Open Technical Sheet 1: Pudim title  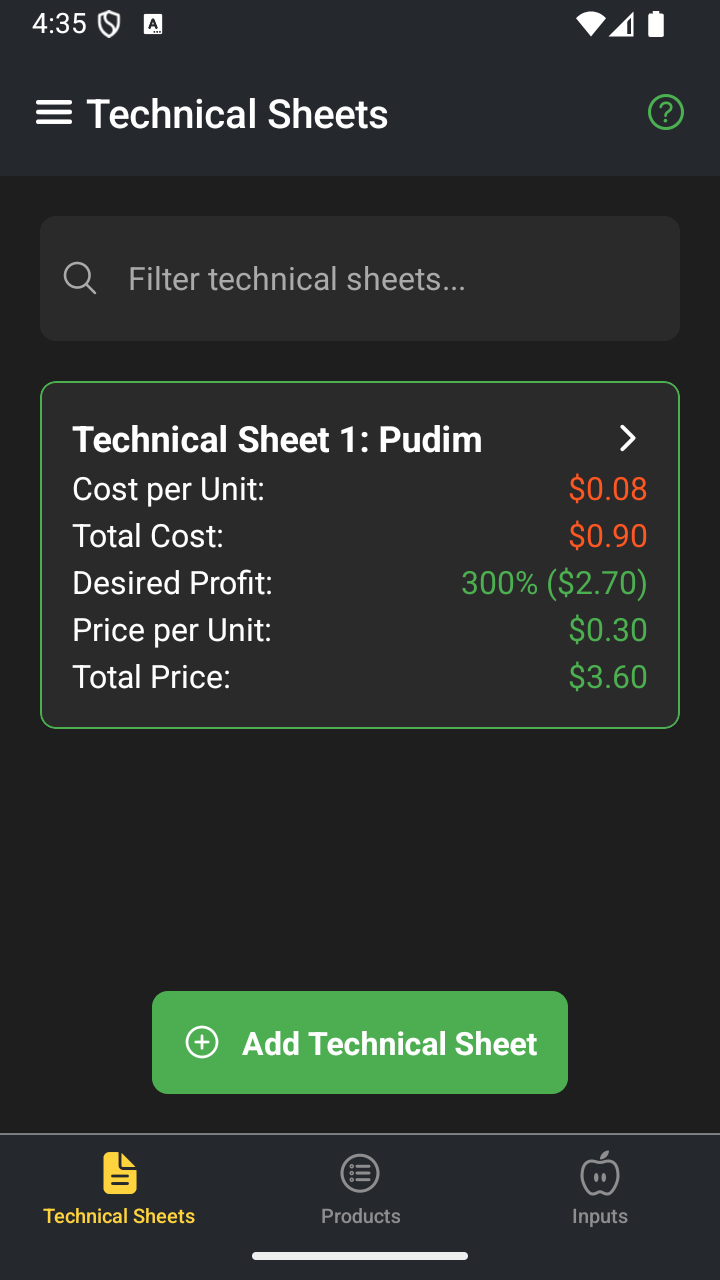click(x=277, y=439)
